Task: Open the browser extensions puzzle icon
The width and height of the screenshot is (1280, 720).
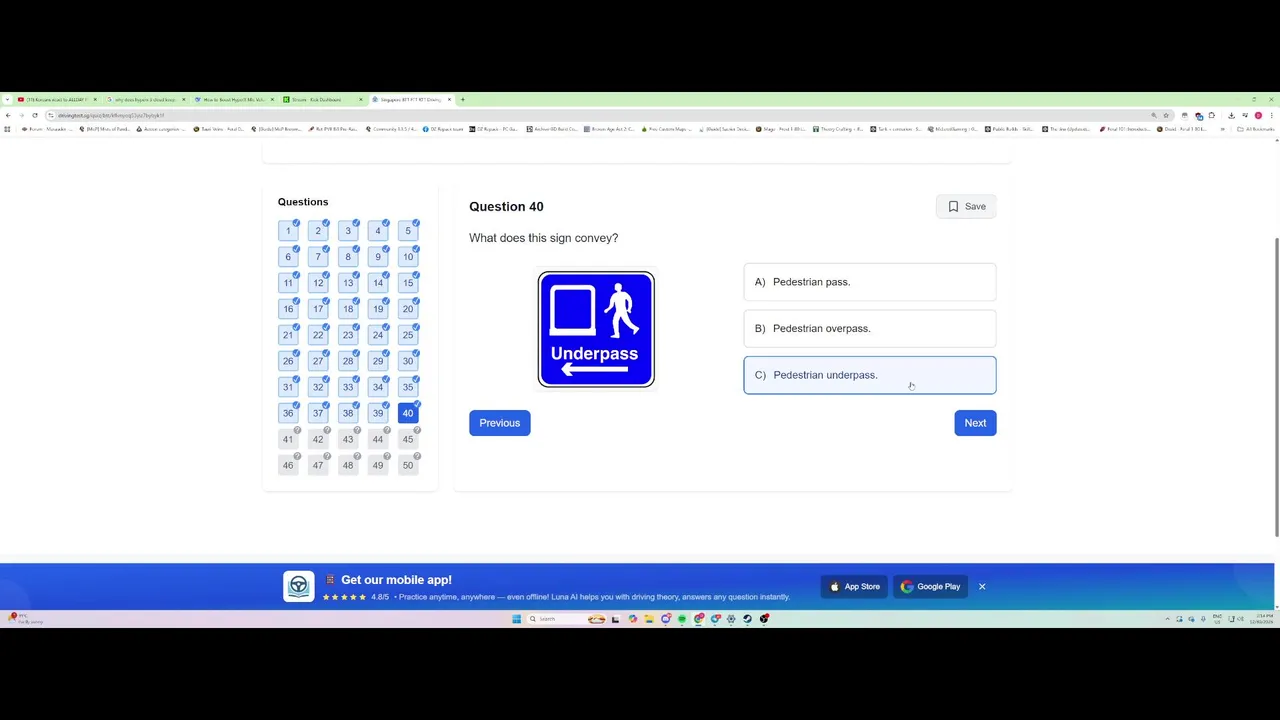Action: 1211,115
